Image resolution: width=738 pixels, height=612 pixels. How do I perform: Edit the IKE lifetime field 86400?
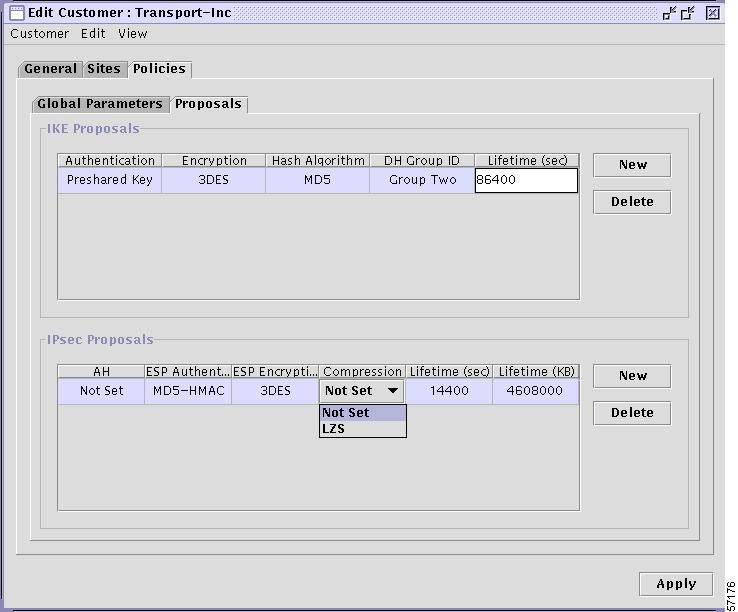pos(526,180)
